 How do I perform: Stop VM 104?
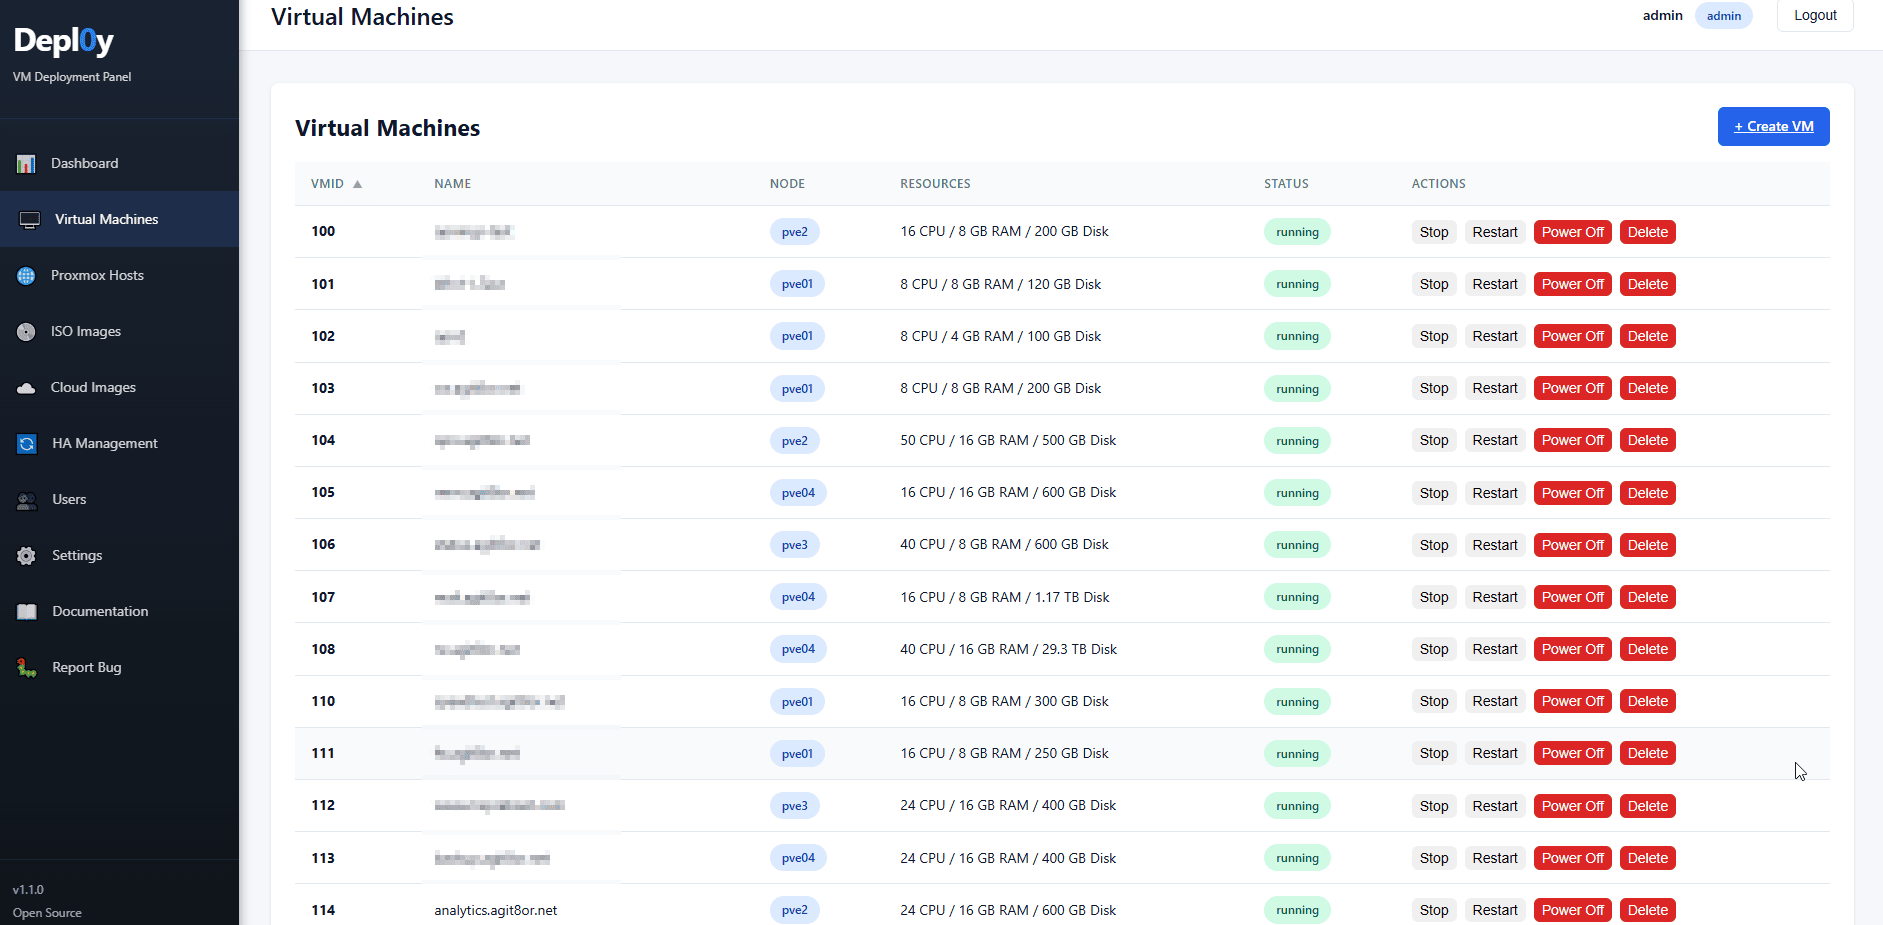[1434, 440]
